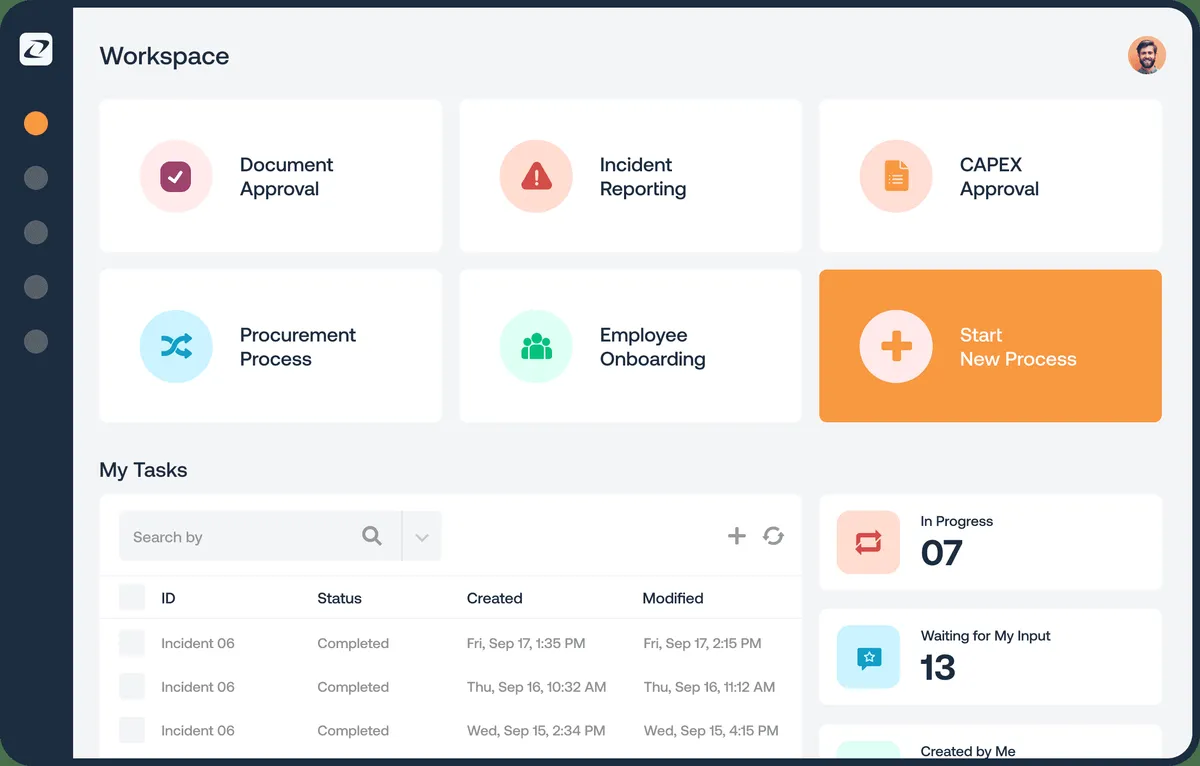1200x766 pixels.
Task: Click the Employee Onboarding people icon
Action: click(536, 347)
